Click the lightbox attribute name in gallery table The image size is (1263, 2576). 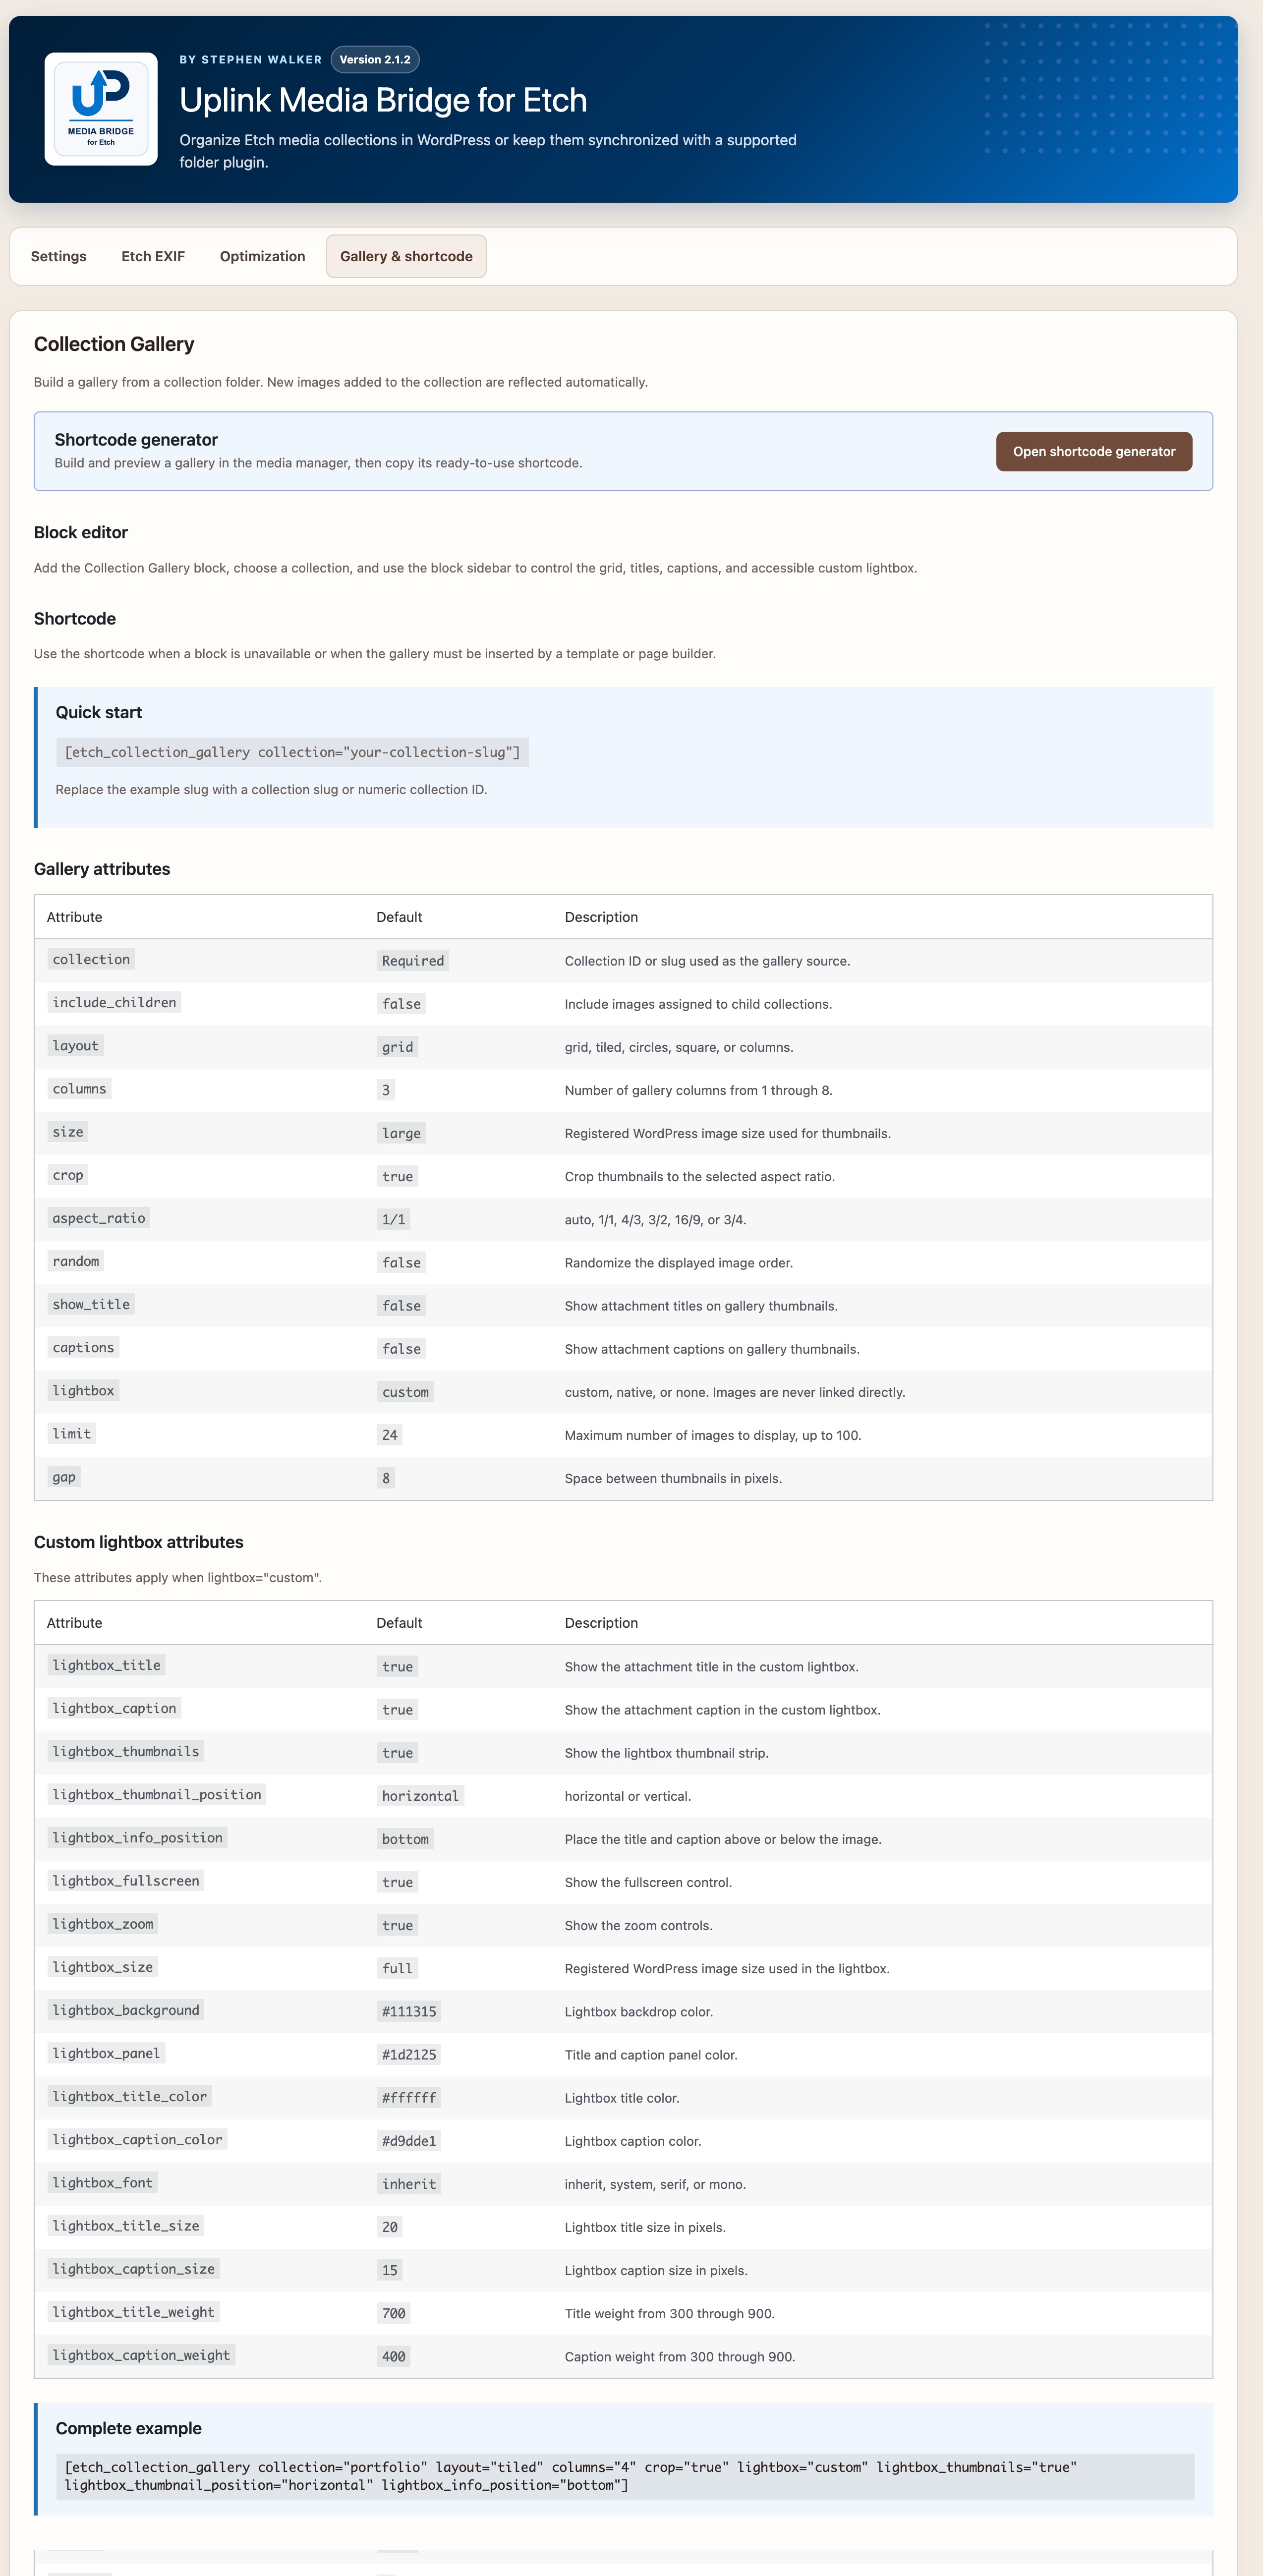pos(83,1390)
